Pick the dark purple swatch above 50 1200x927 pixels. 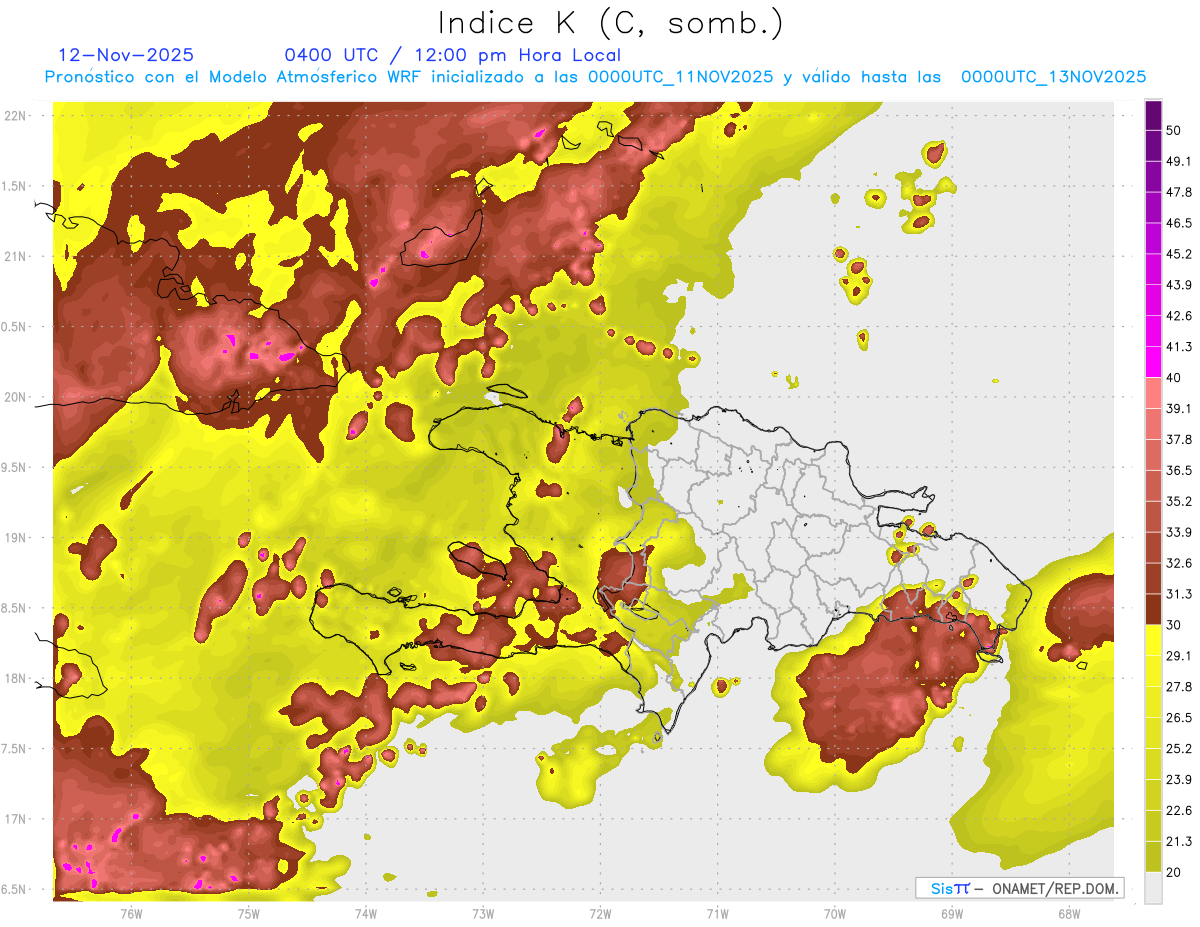coord(1153,115)
